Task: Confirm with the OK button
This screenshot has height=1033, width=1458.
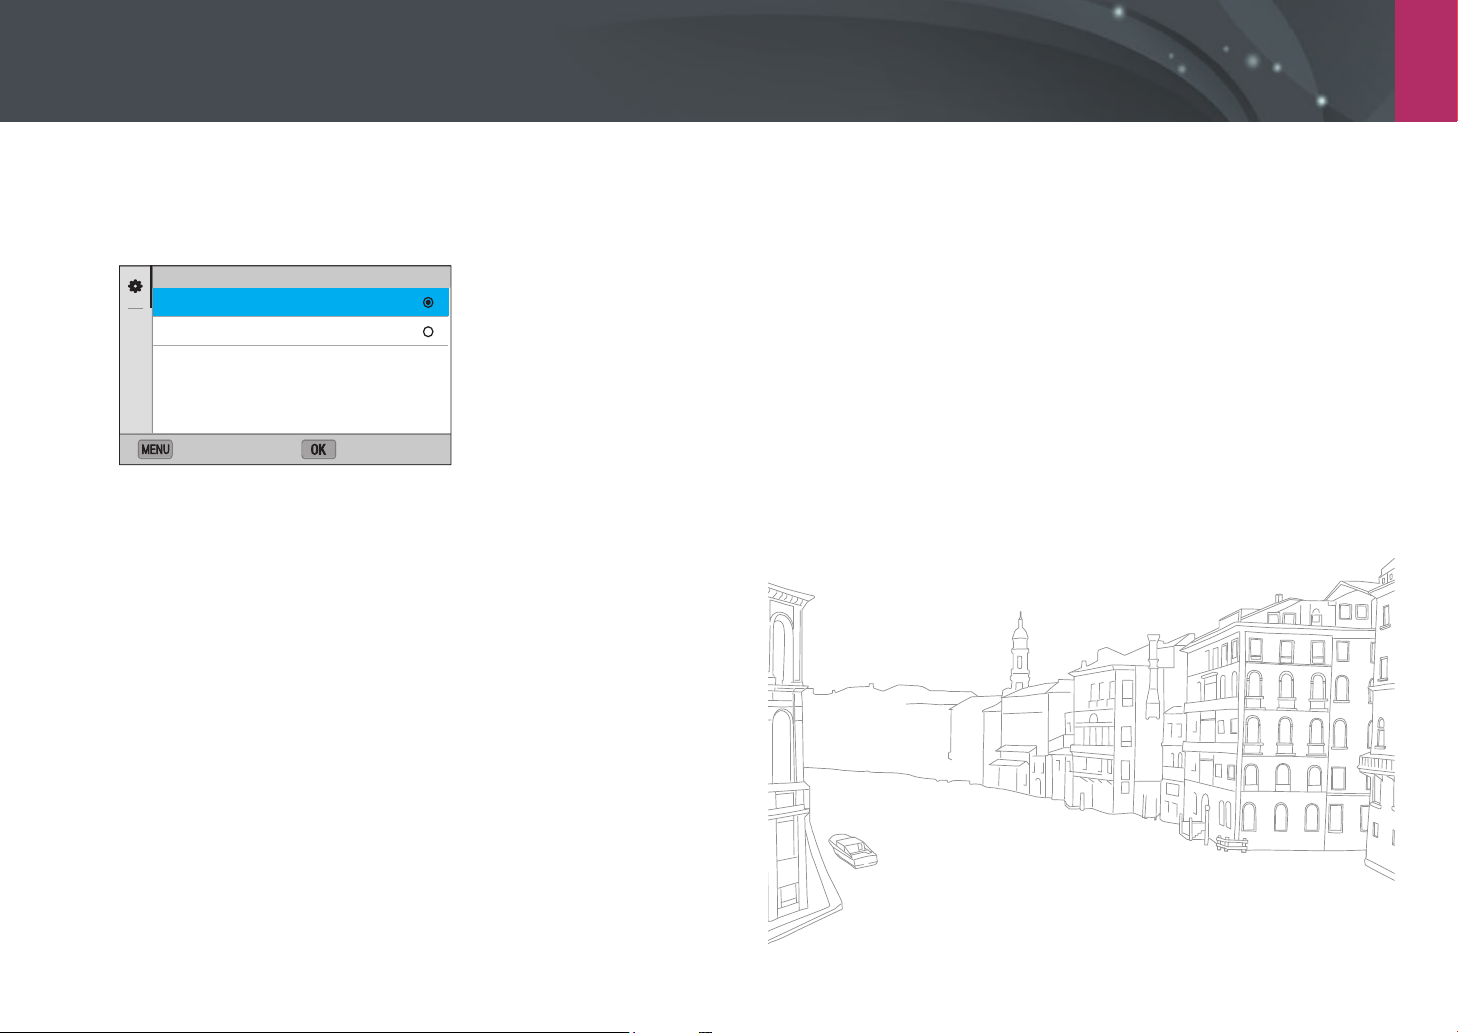Action: click(318, 449)
